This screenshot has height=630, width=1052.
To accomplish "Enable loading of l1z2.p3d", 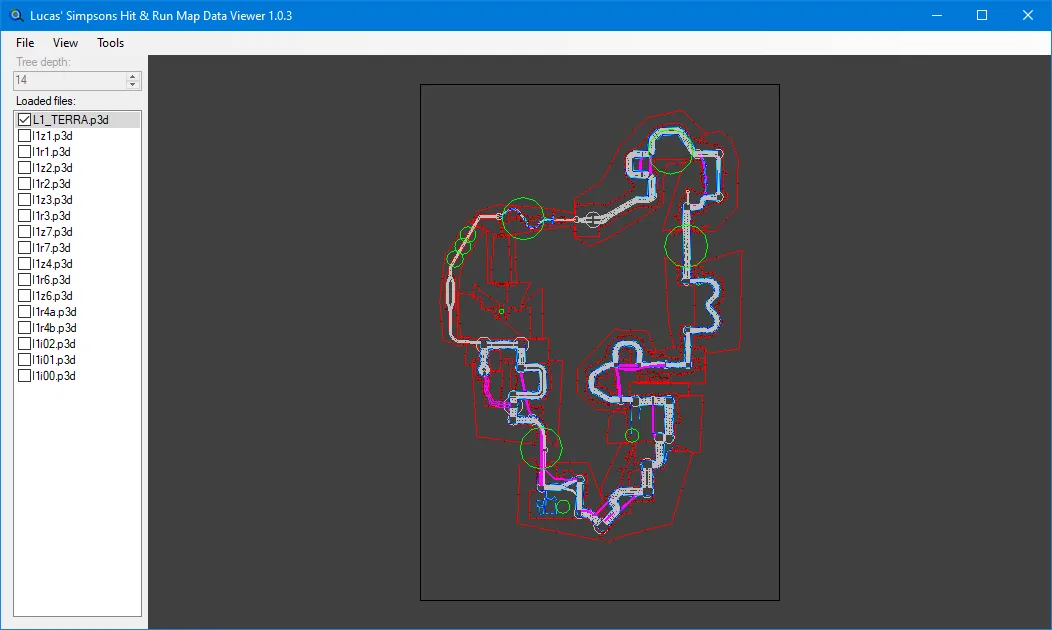I will pyautogui.click(x=25, y=167).
